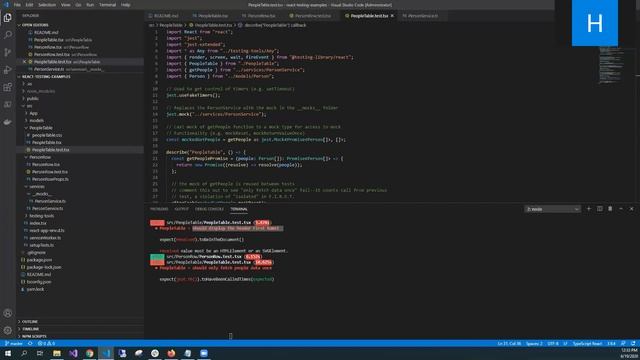Open File Explorer from taskbar

(x=57, y=353)
